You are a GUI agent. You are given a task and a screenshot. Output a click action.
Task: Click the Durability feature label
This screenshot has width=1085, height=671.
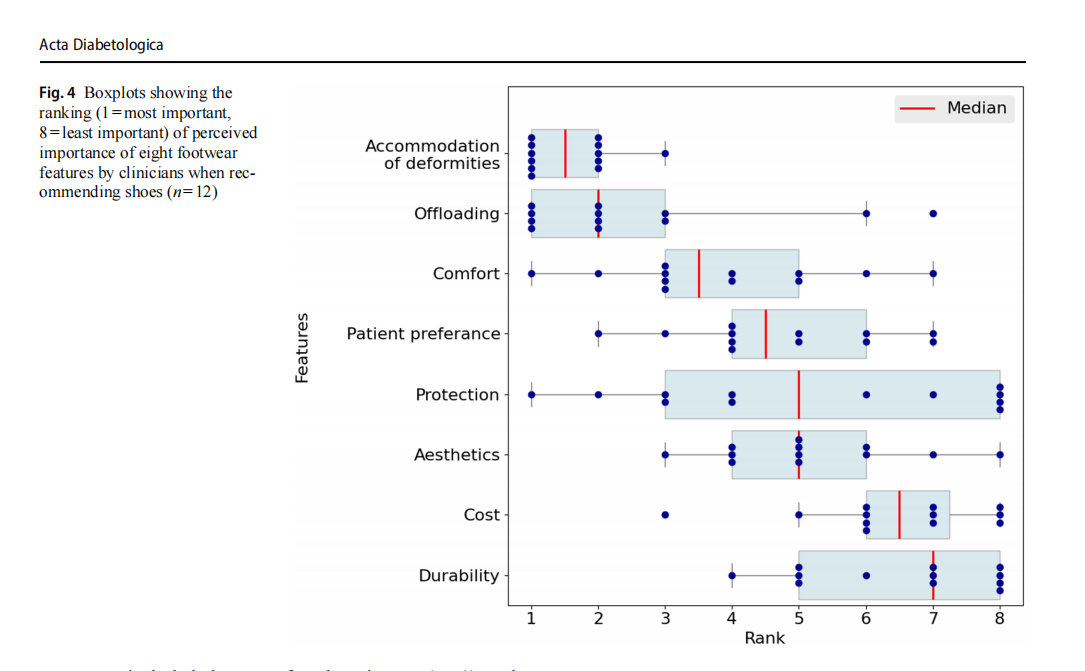[x=458, y=576]
